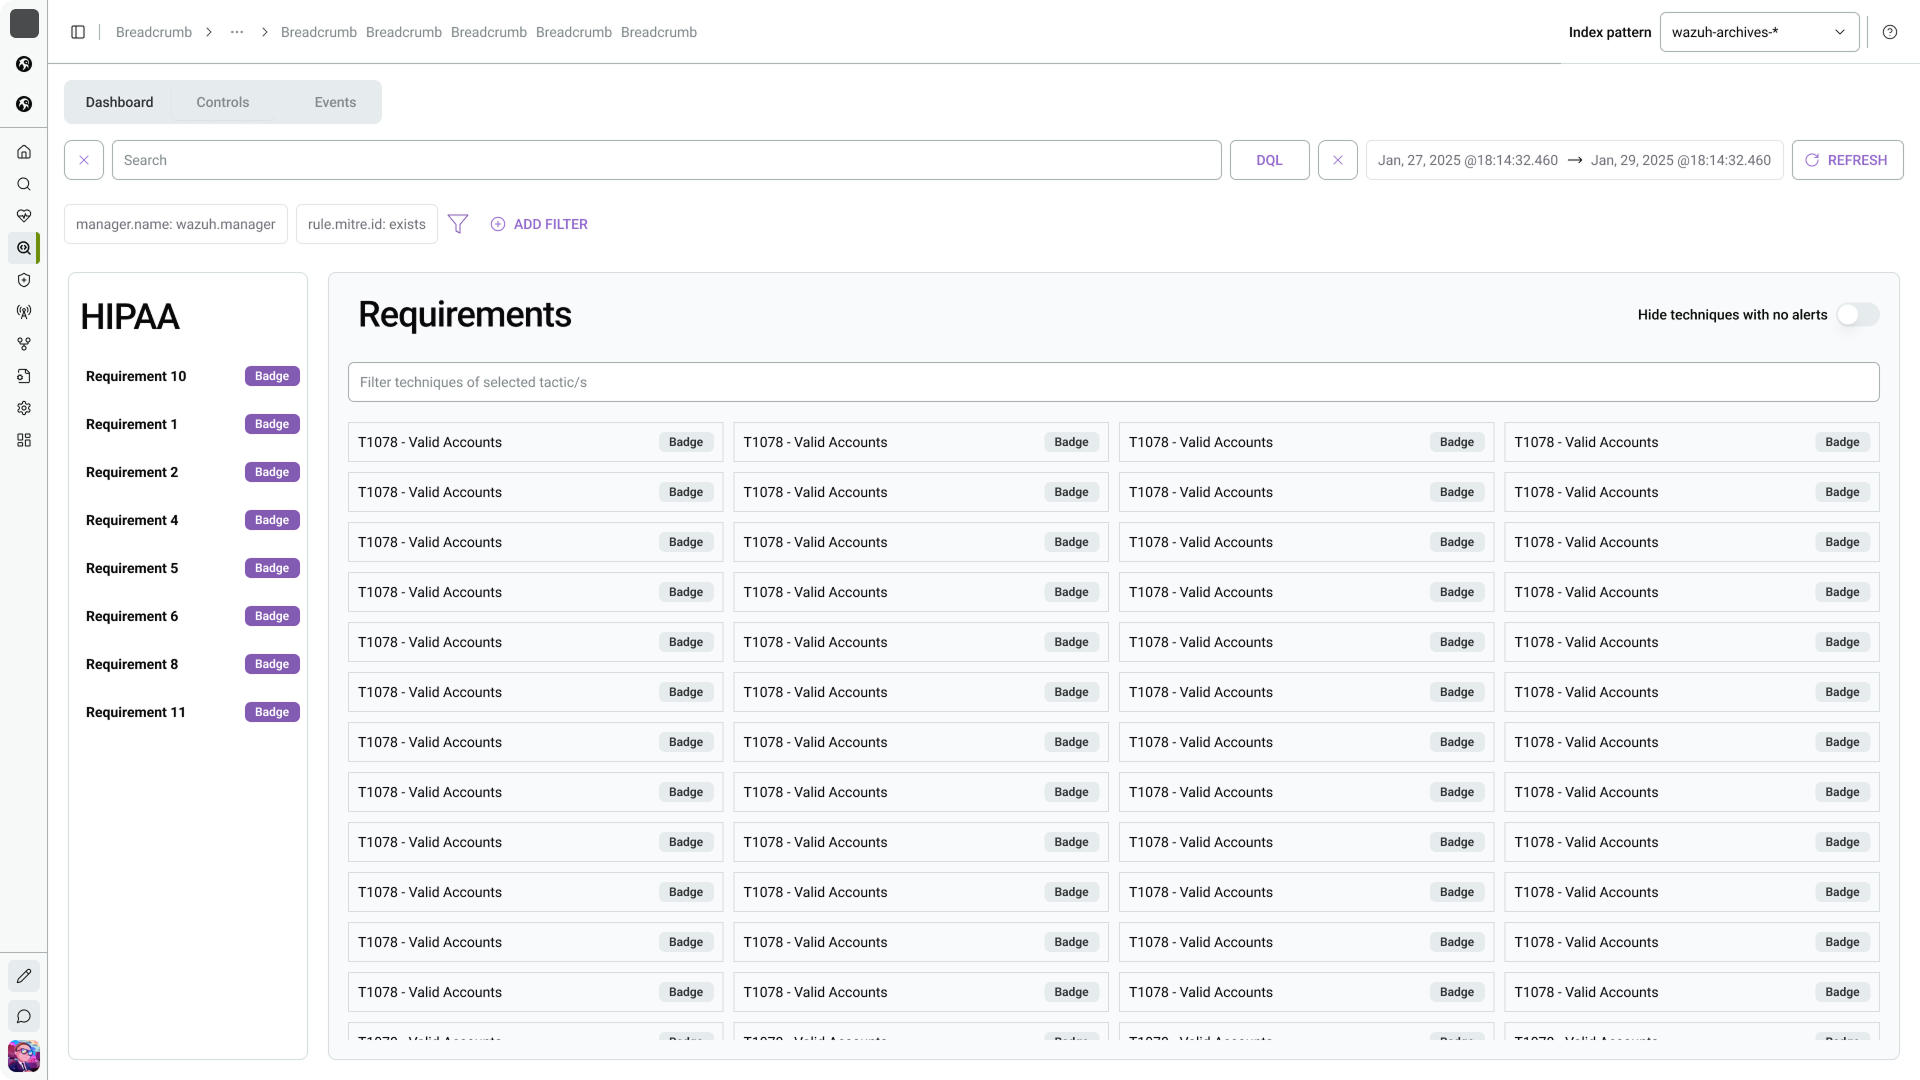Click the purple Badge beside Requirement 8
This screenshot has height=1080, width=1920.
click(272, 664)
